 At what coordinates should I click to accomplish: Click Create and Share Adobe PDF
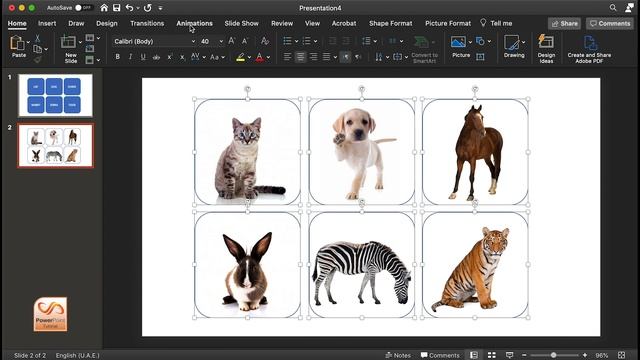point(589,49)
